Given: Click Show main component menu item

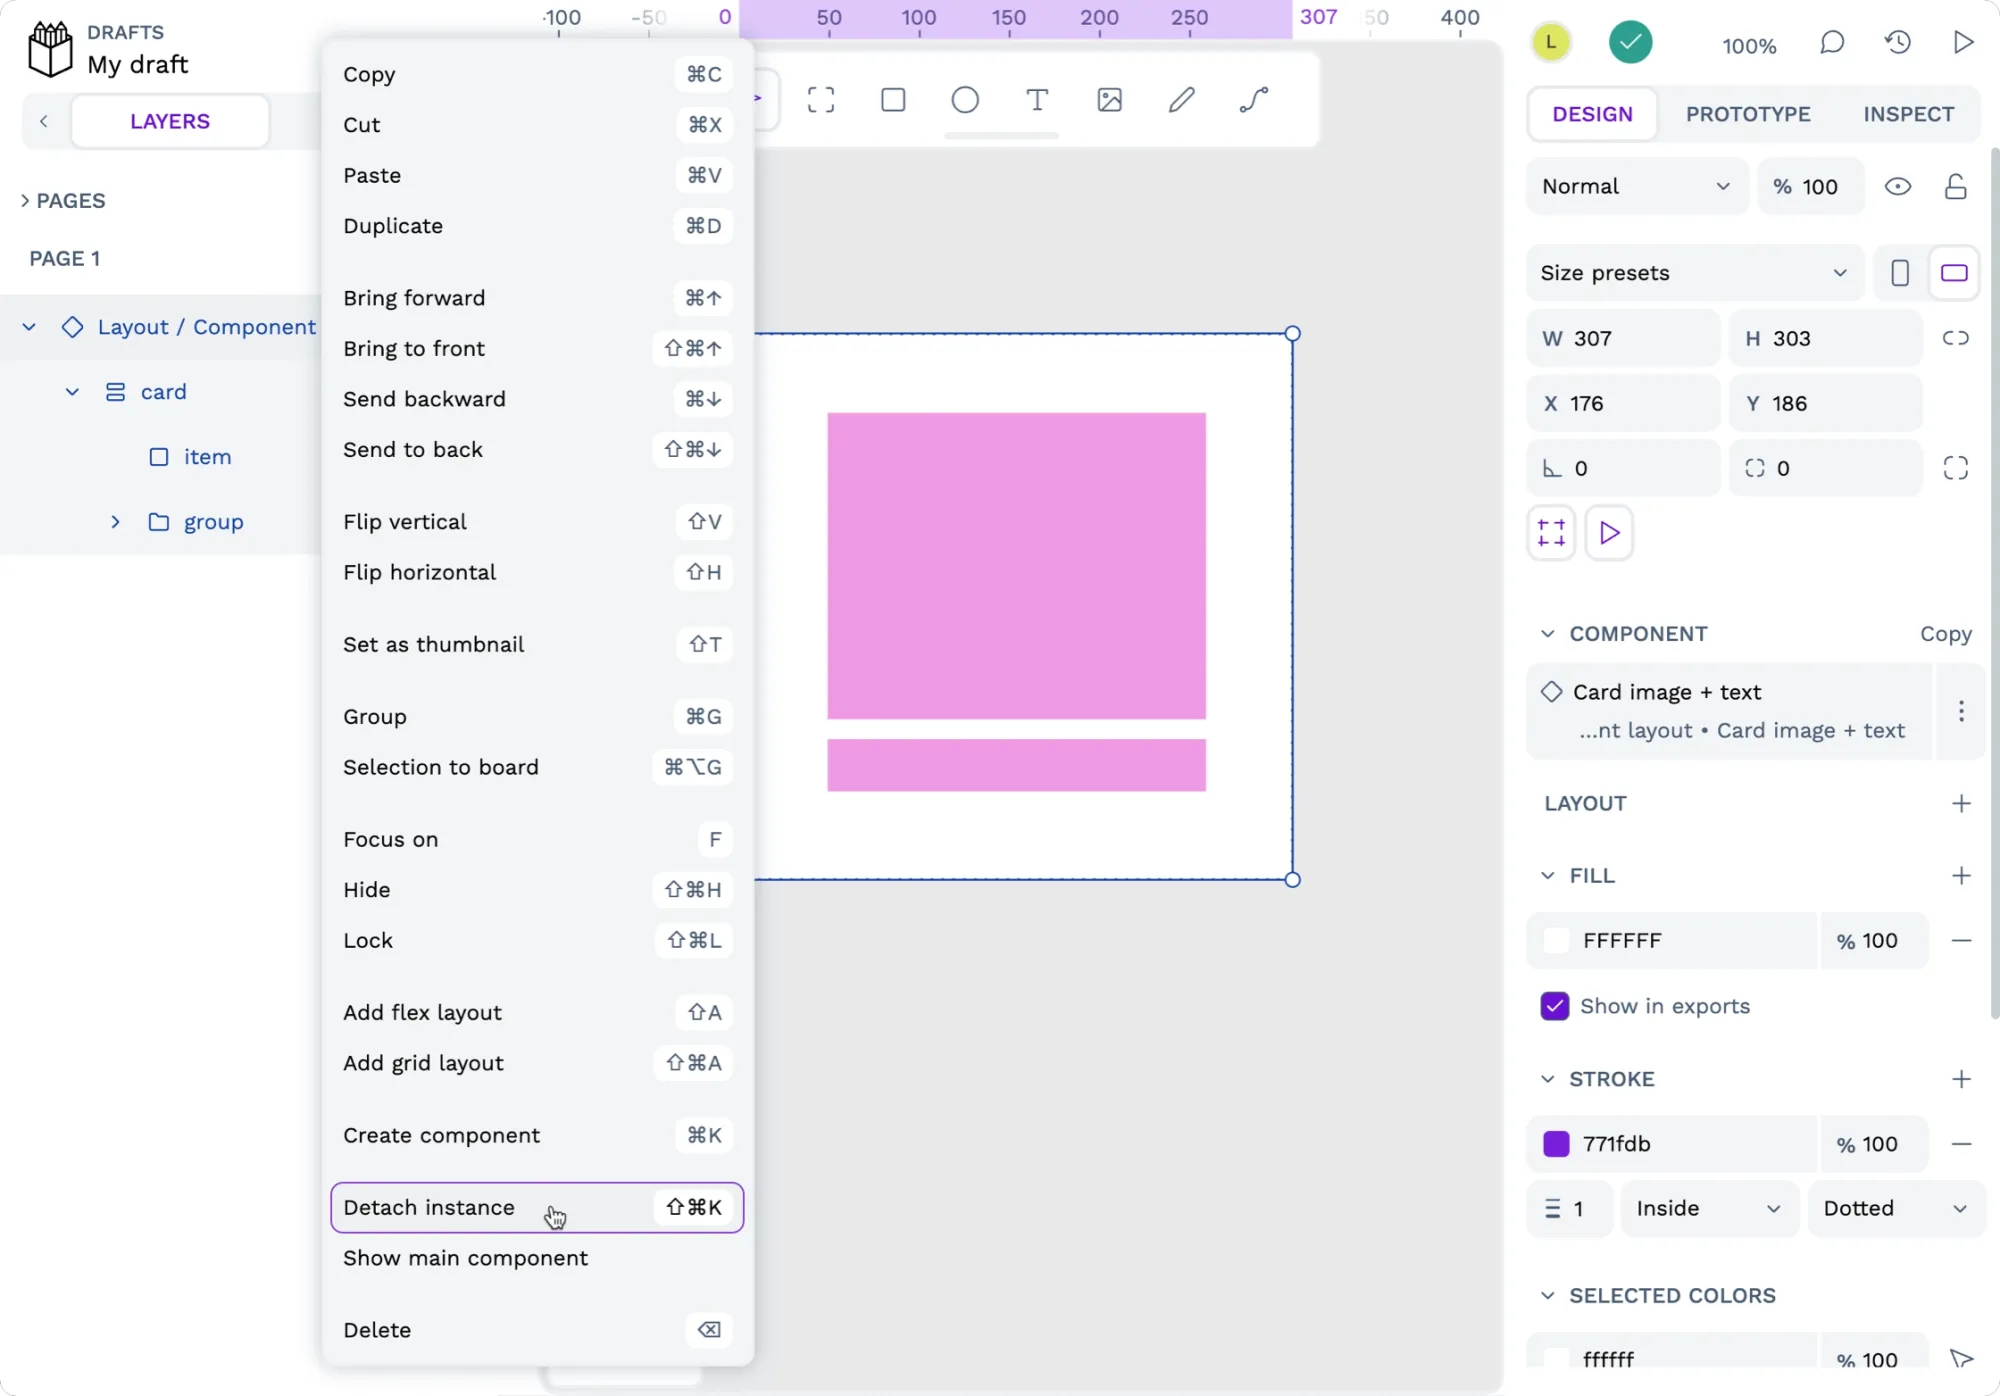Looking at the screenshot, I should [465, 1256].
